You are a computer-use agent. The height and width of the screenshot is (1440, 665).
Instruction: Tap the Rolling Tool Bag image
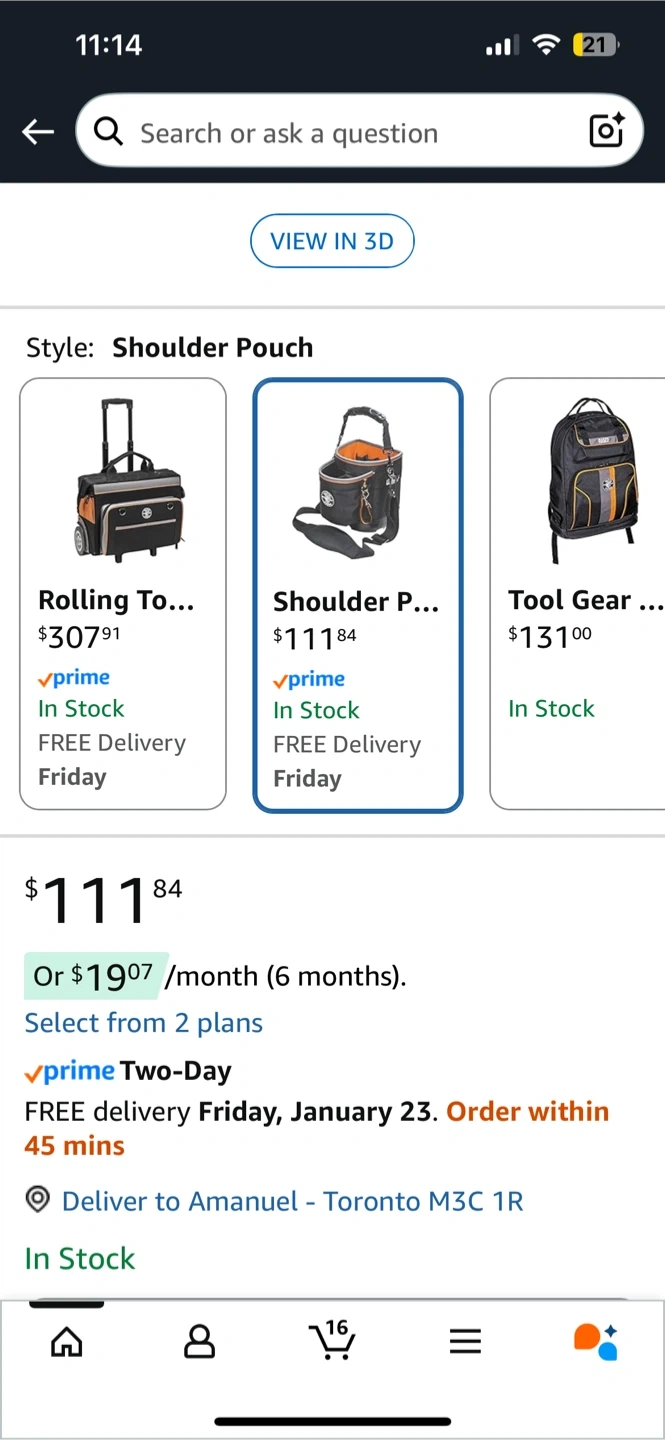pyautogui.click(x=122, y=480)
